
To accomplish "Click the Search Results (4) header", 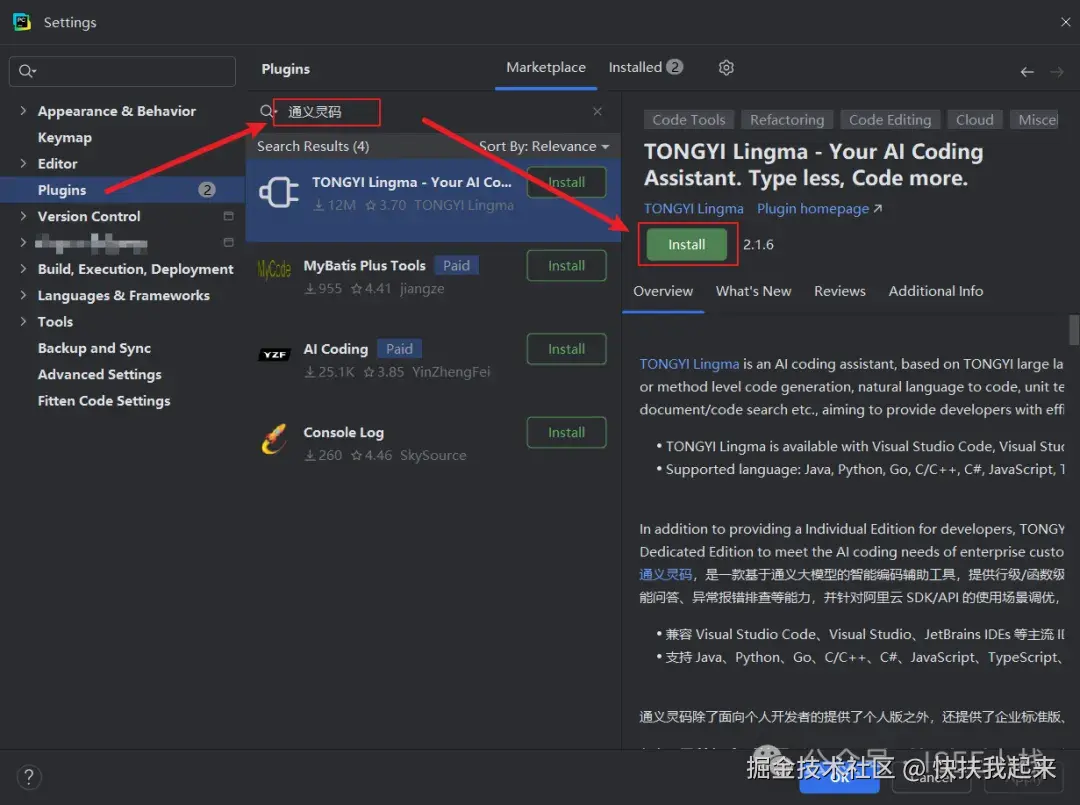I will tap(313, 146).
